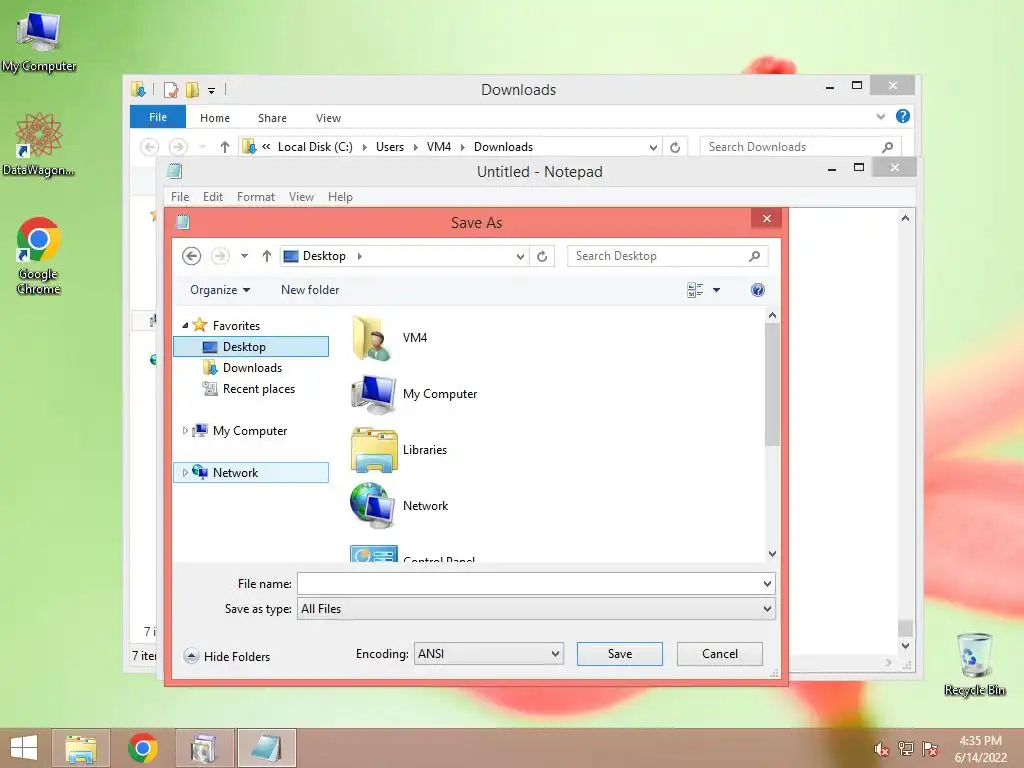Click the network tray icon
This screenshot has width=1024, height=768.
(905, 749)
